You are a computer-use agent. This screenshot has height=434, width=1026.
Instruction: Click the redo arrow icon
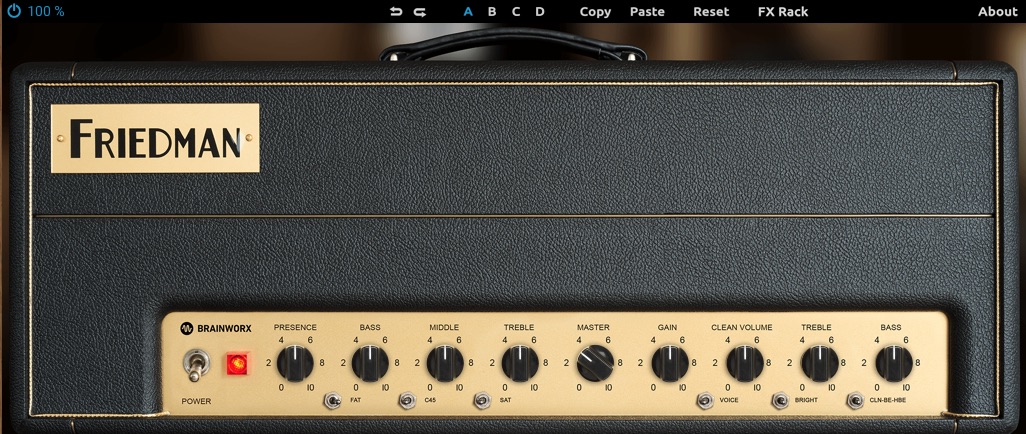[x=420, y=12]
